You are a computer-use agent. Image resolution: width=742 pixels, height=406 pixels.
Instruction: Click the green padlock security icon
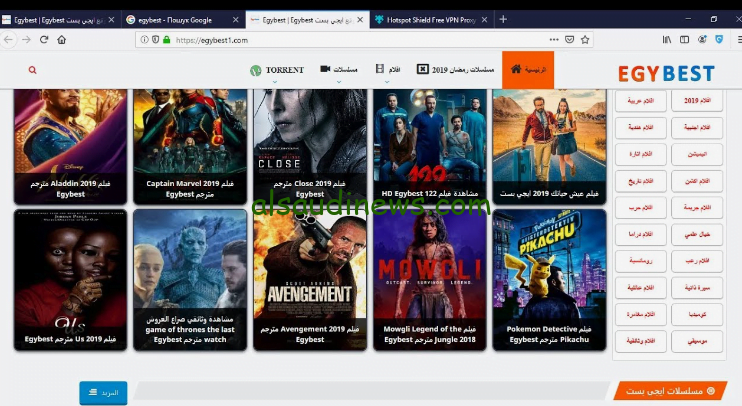(166, 40)
